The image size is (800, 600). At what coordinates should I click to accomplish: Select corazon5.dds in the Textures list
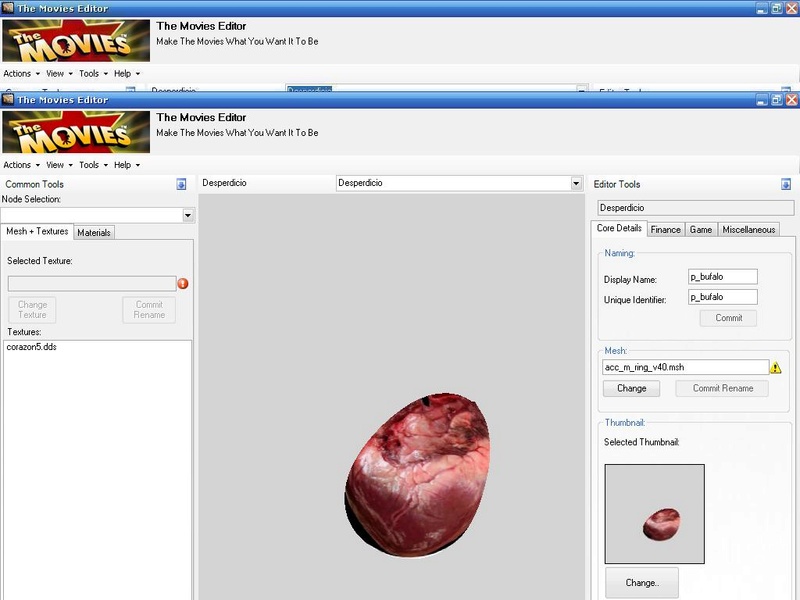(32, 347)
